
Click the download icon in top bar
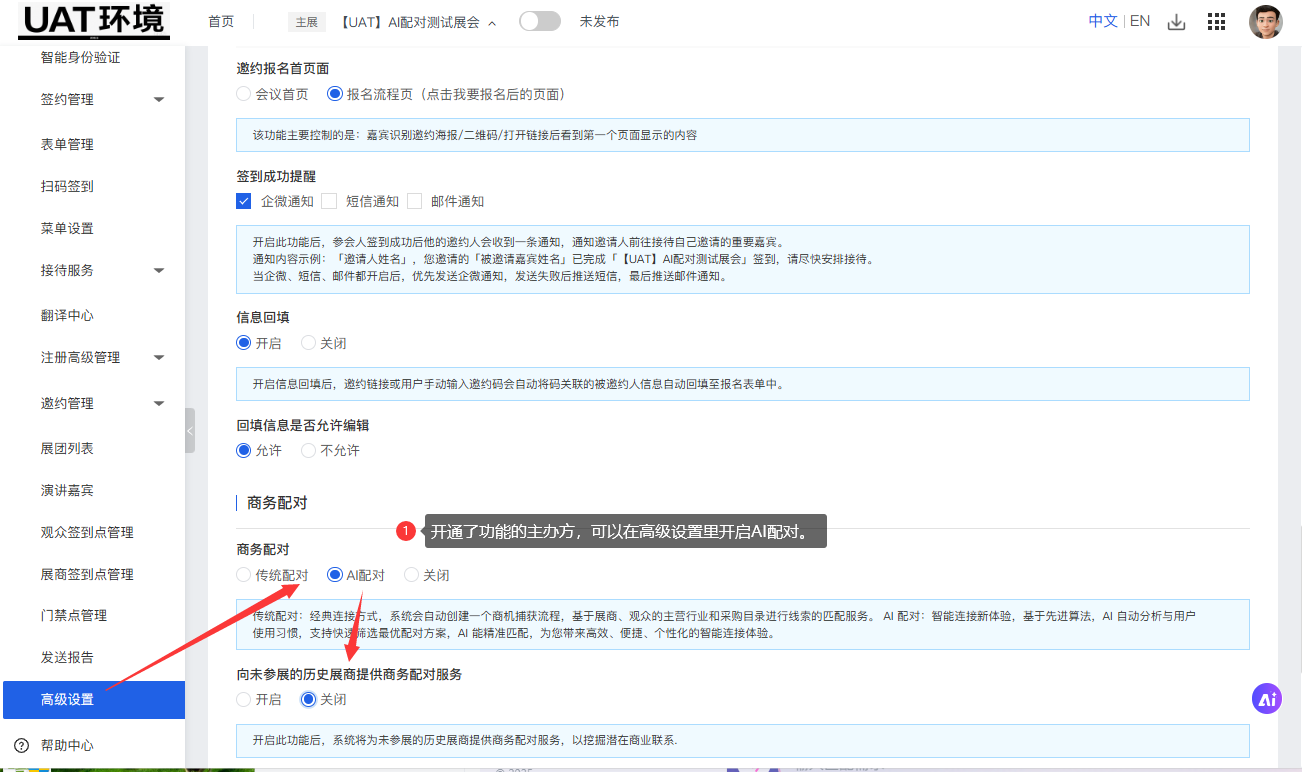(x=1177, y=22)
